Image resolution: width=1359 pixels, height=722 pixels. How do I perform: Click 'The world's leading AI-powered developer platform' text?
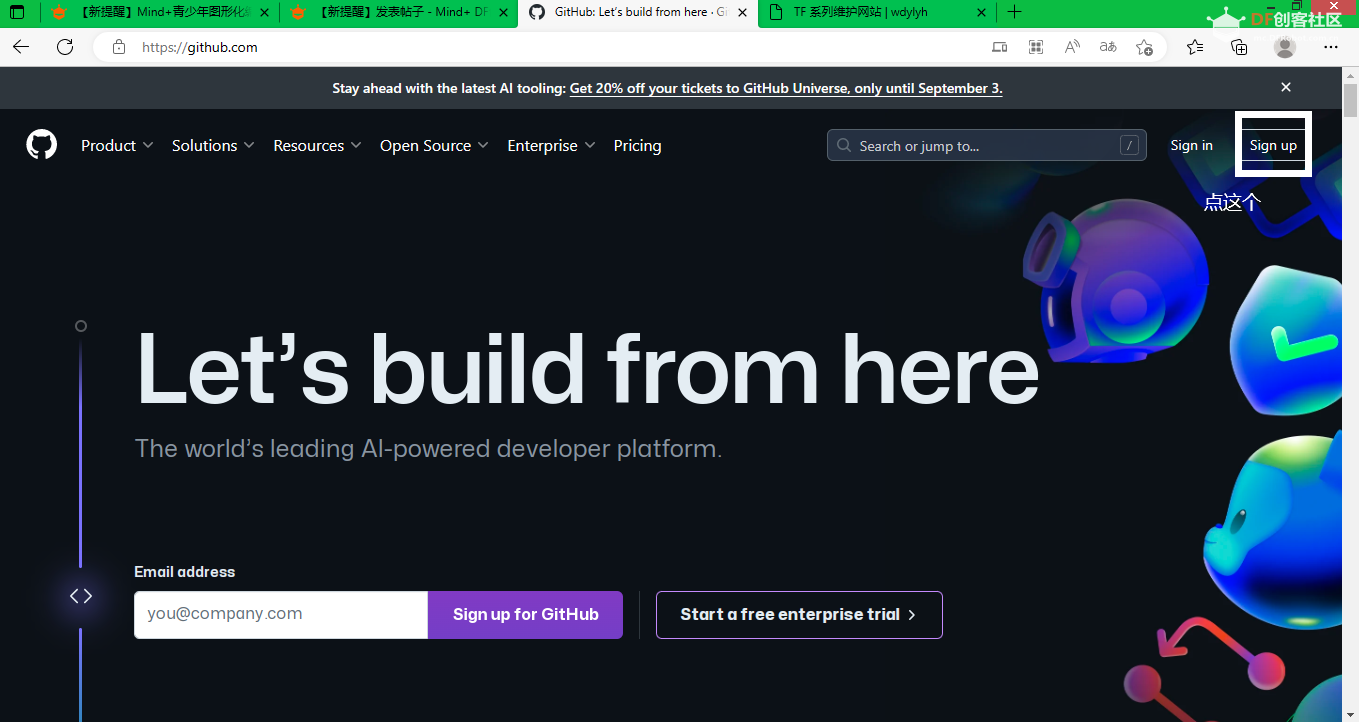(428, 449)
